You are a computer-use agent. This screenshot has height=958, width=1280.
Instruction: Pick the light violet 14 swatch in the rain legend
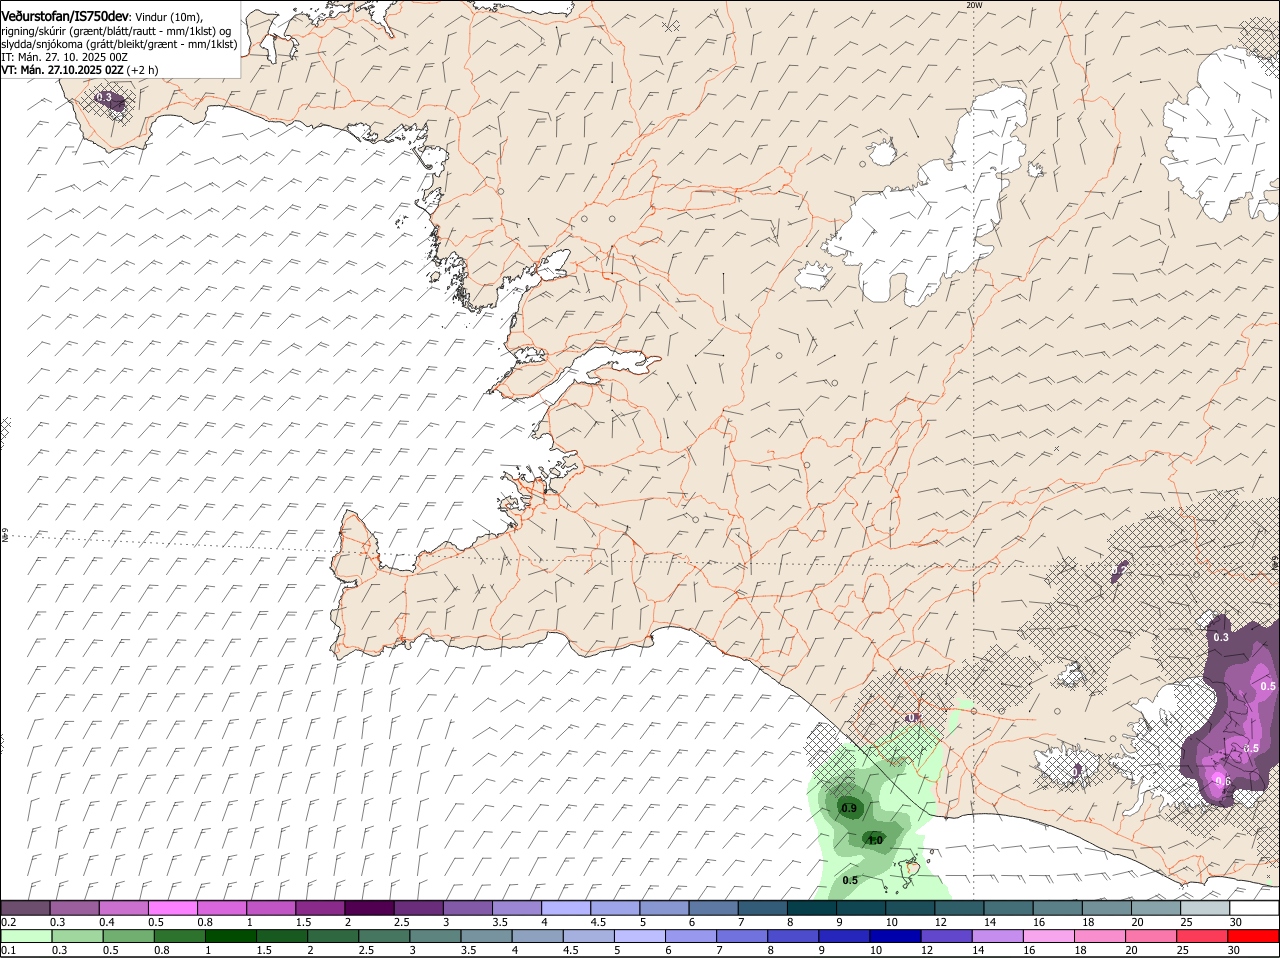(997, 937)
